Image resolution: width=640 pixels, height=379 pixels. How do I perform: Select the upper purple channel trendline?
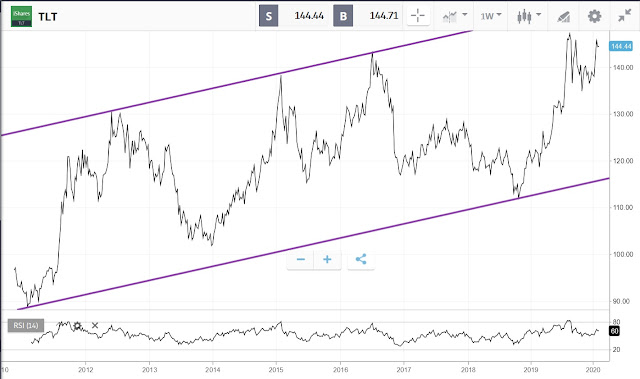click(x=237, y=83)
